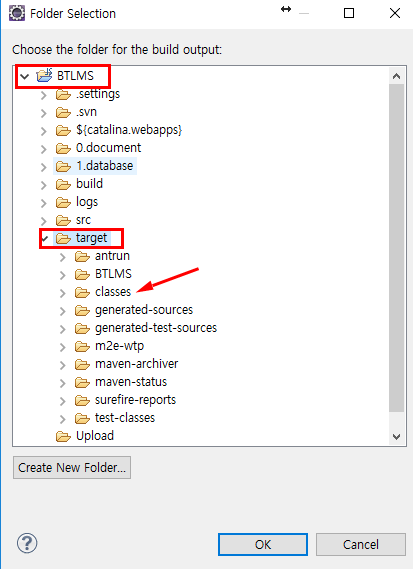
Task: Click the logs folder icon
Action: pyautogui.click(x=64, y=202)
